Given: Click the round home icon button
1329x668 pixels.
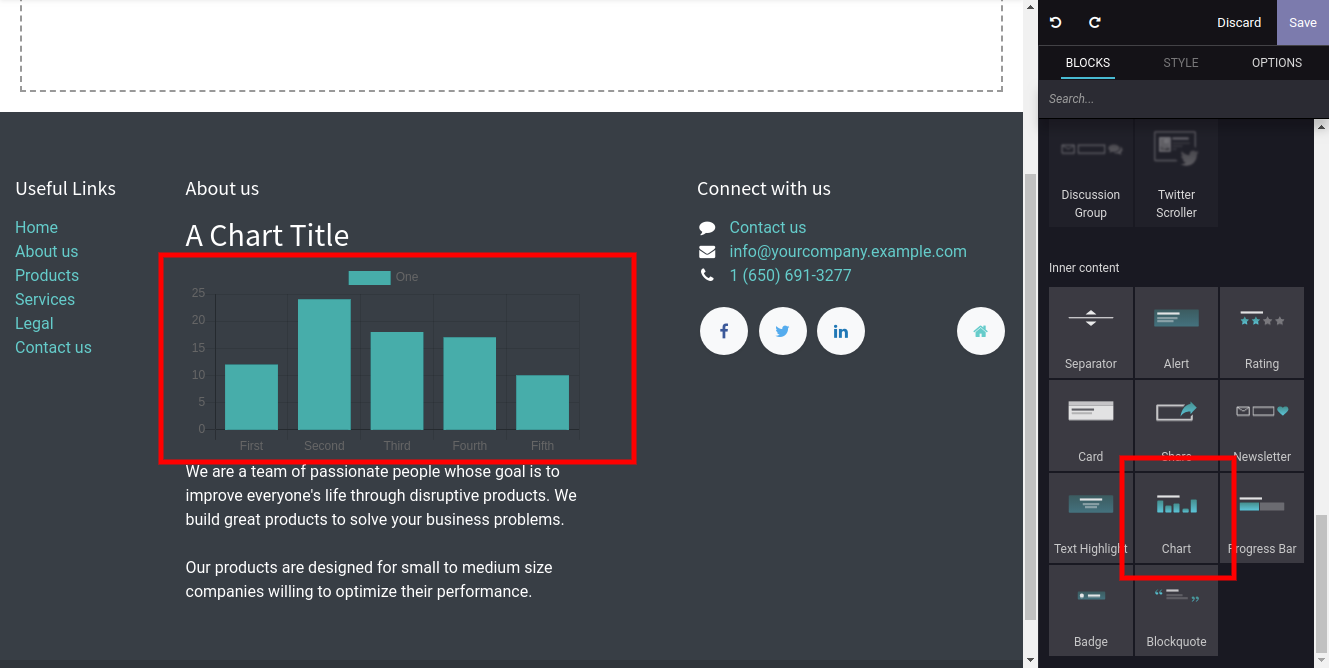Looking at the screenshot, I should pos(980,331).
